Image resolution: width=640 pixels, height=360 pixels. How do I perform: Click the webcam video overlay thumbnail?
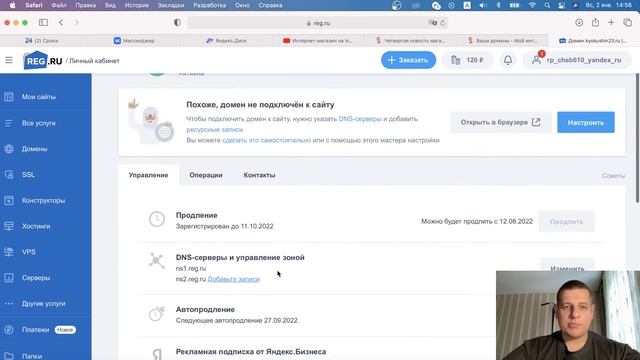(568, 315)
